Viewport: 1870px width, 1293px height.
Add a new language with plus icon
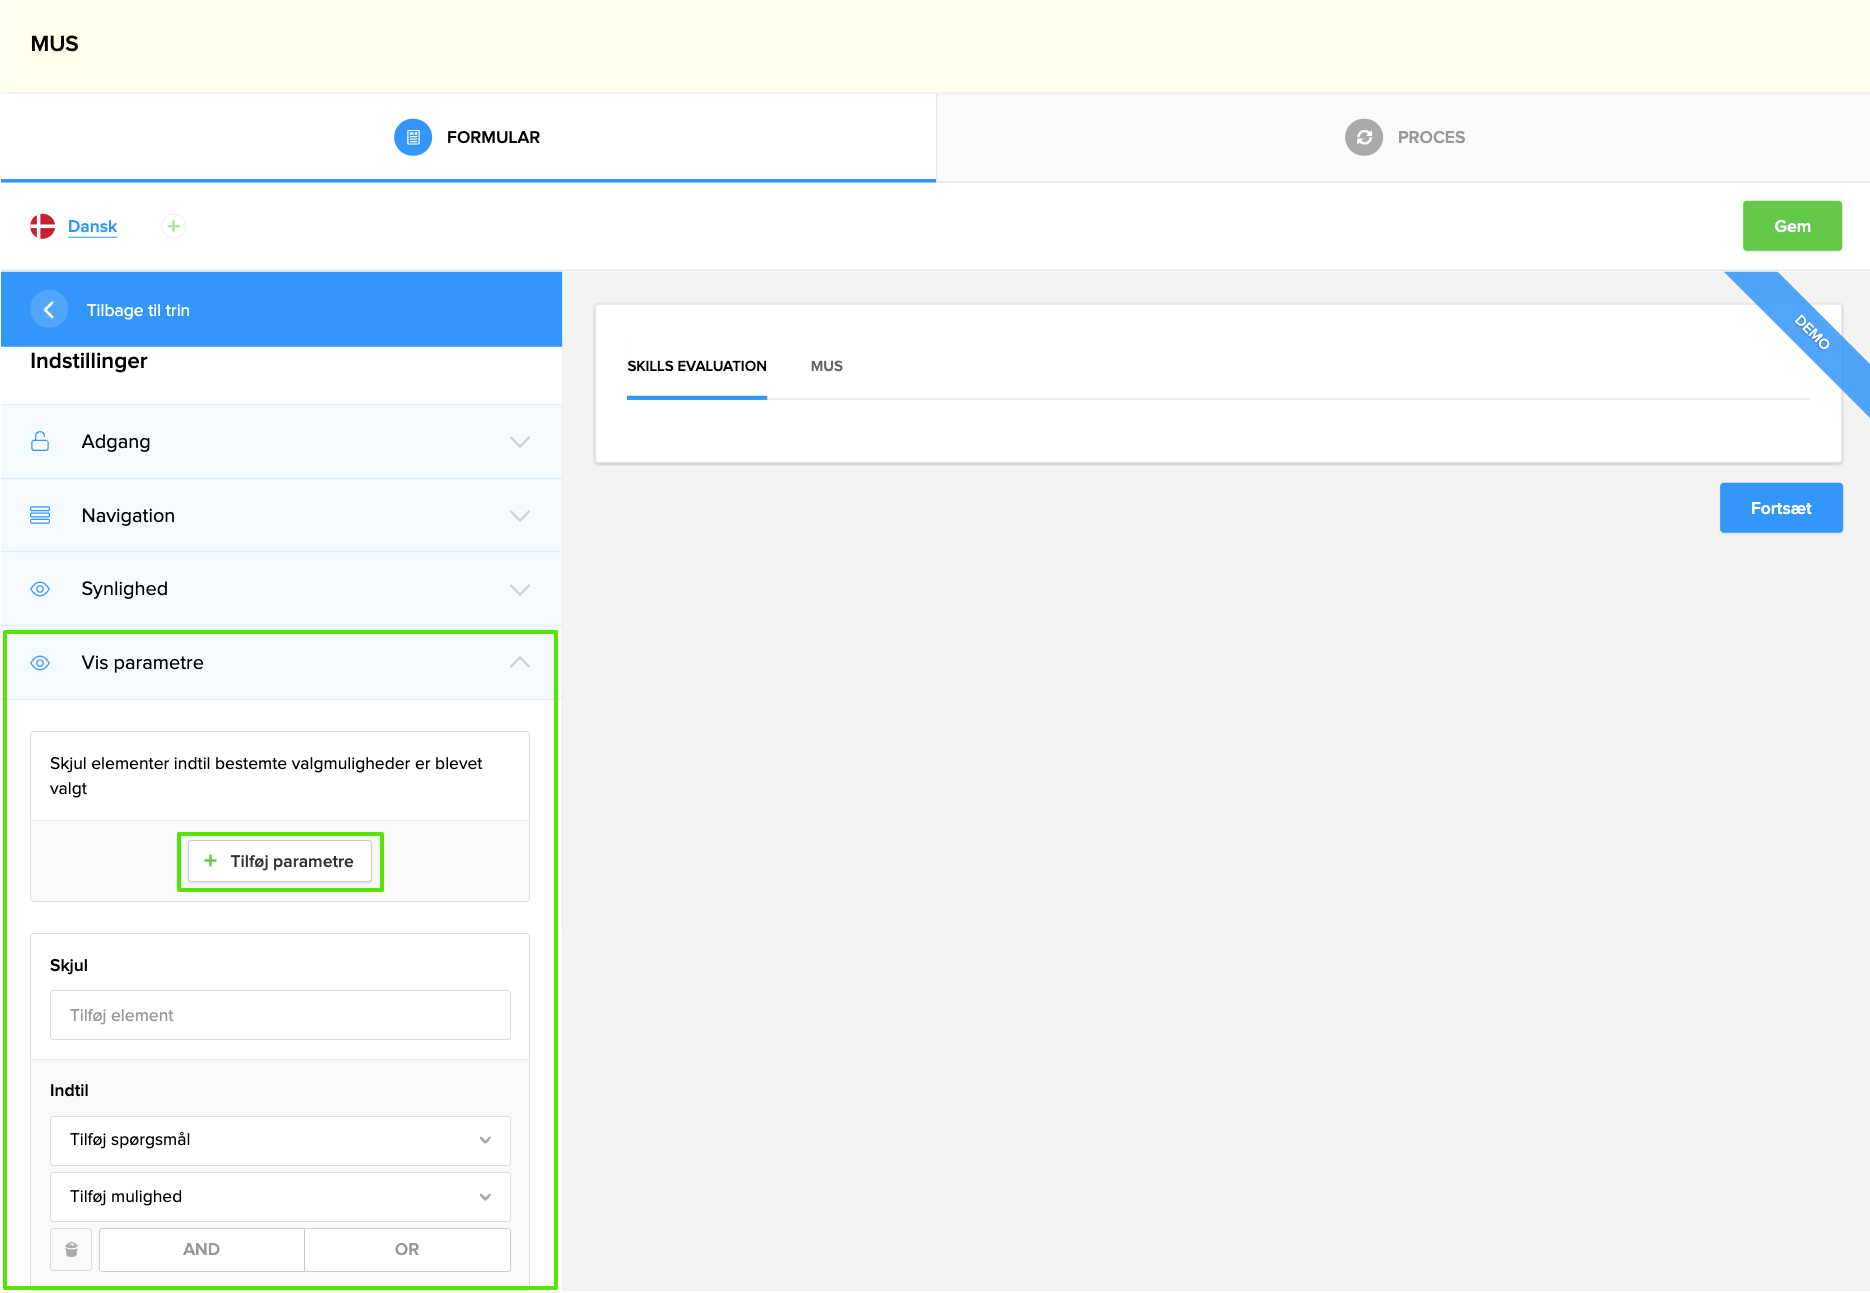(173, 226)
